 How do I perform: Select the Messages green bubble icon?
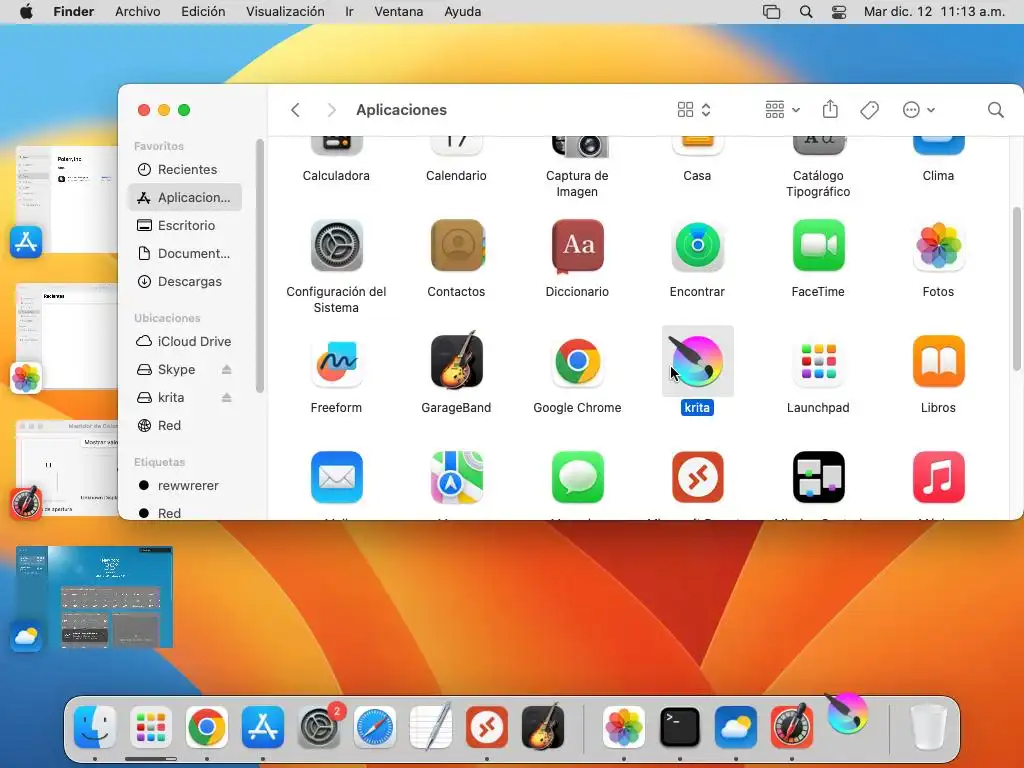click(577, 477)
